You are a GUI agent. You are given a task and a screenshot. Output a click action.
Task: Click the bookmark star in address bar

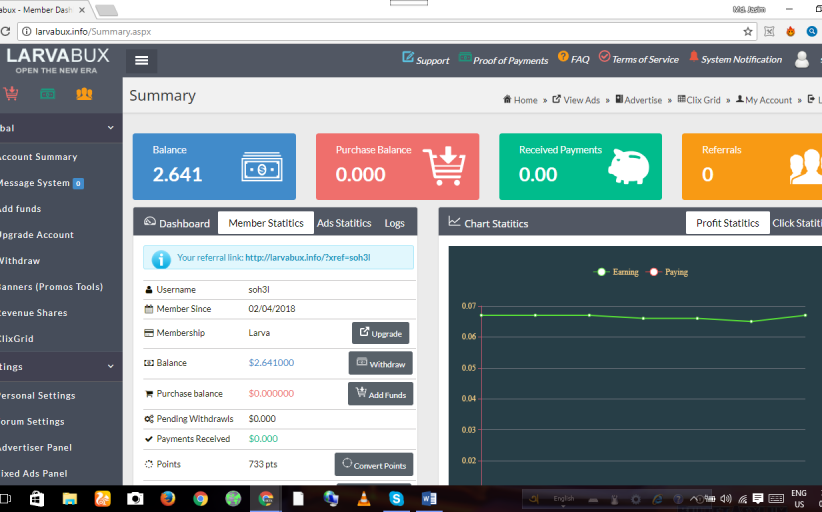click(x=748, y=31)
